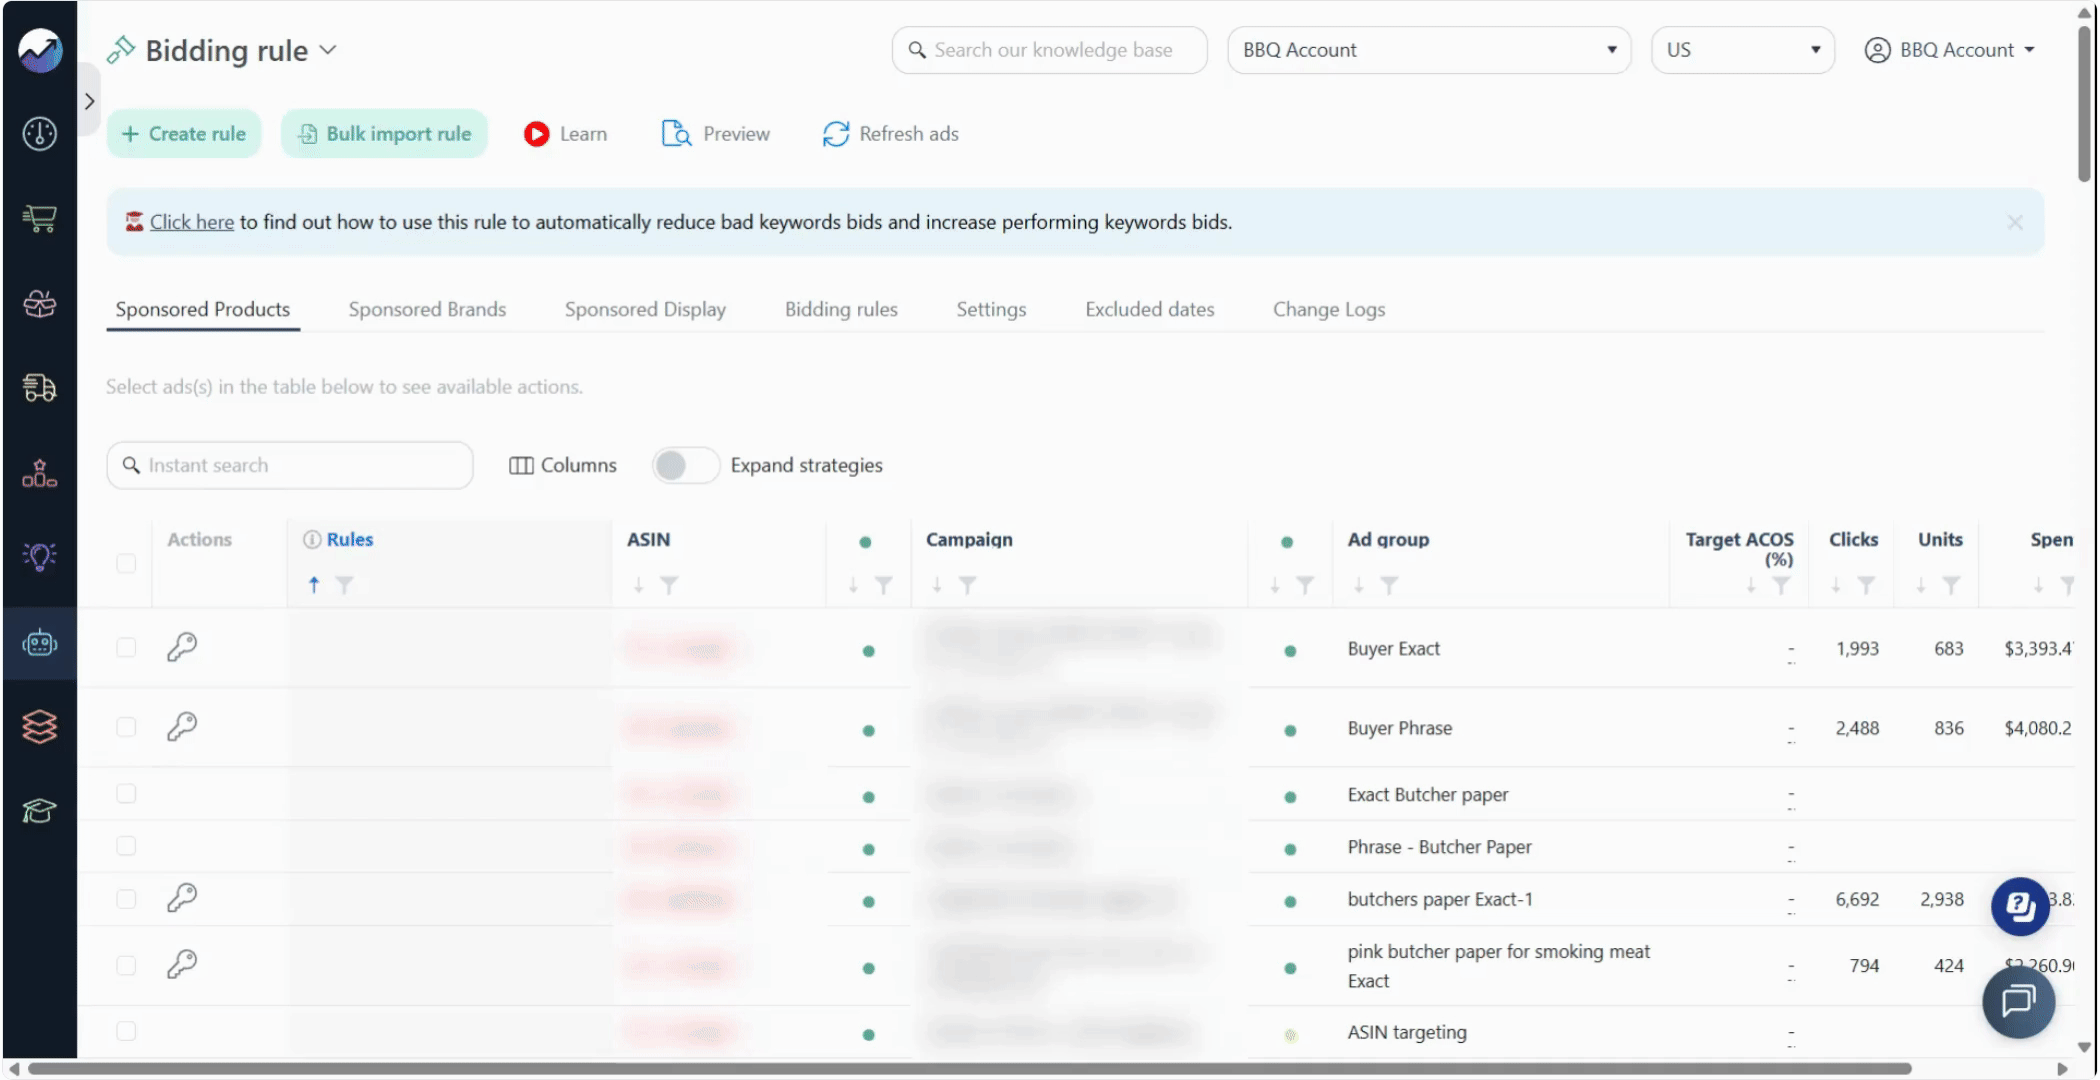Image resolution: width=2100 pixels, height=1080 pixels.
Task: Open the BBQ Account selector dropdown
Action: pos(1429,50)
